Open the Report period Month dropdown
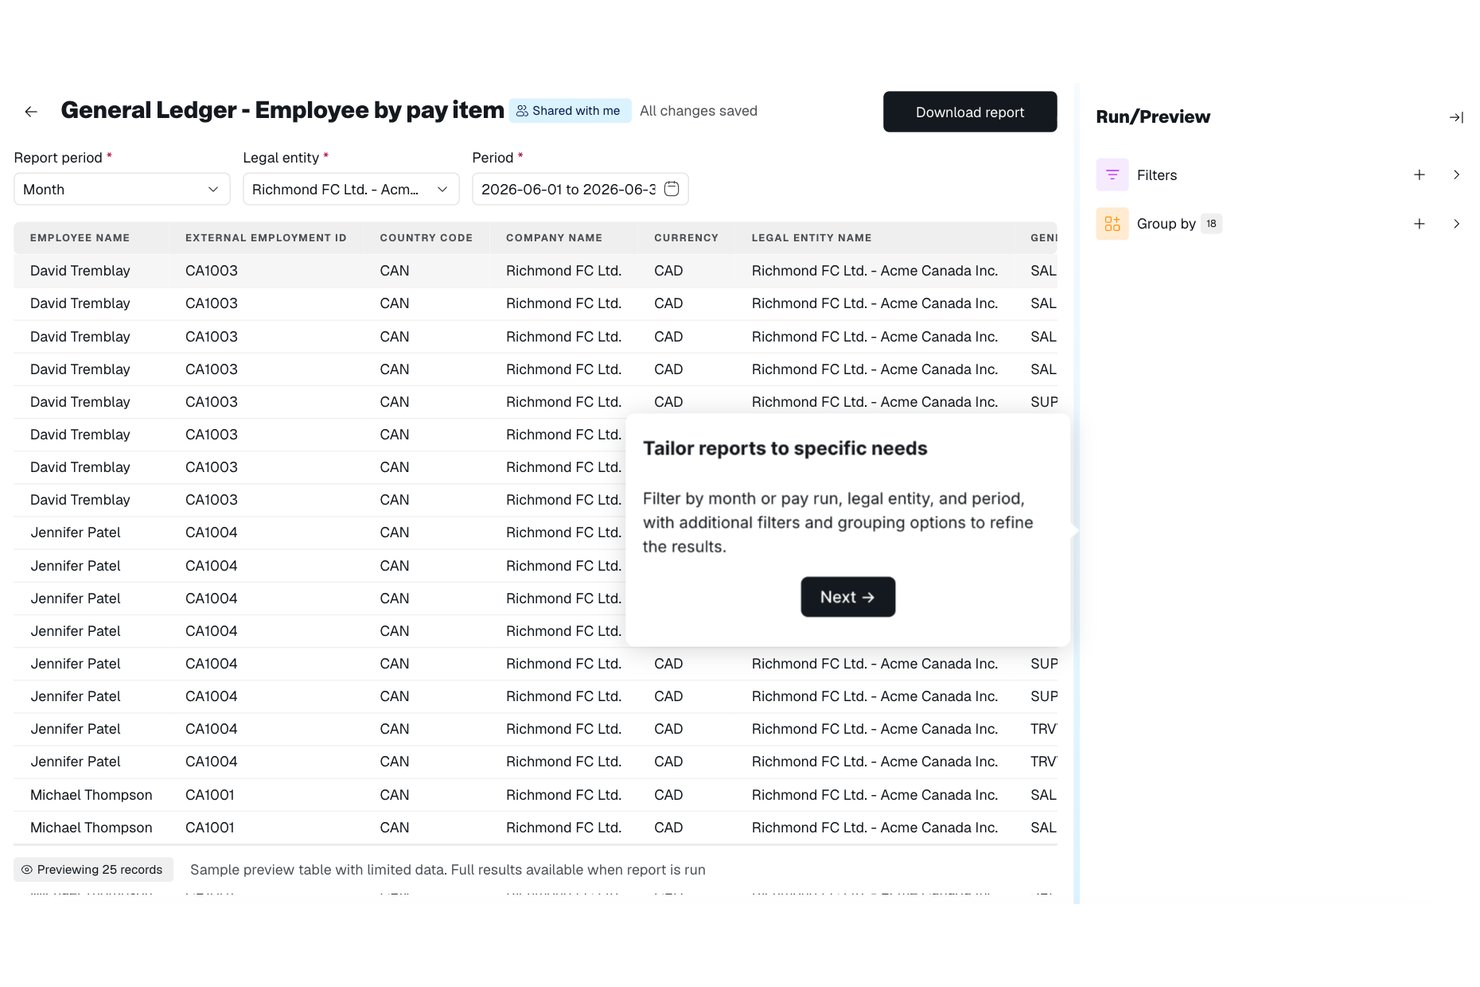Viewport: 1480px width, 987px height. pos(122,189)
